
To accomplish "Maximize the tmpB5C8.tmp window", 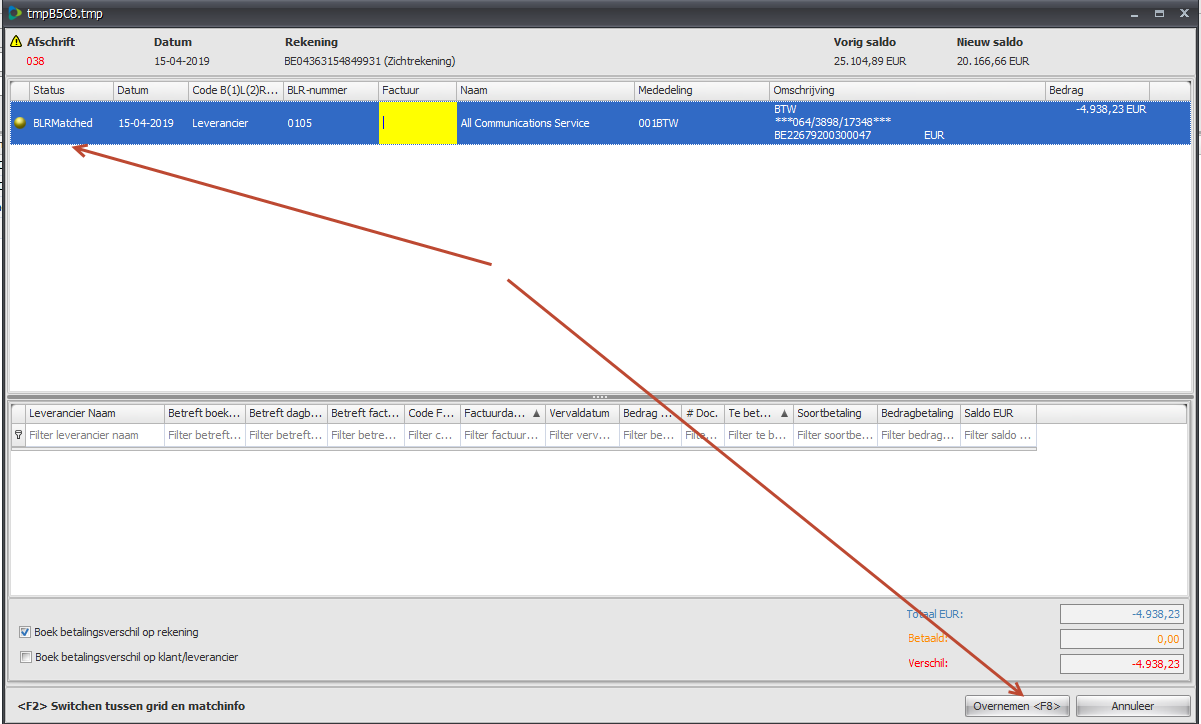I will pyautogui.click(x=1159, y=13).
